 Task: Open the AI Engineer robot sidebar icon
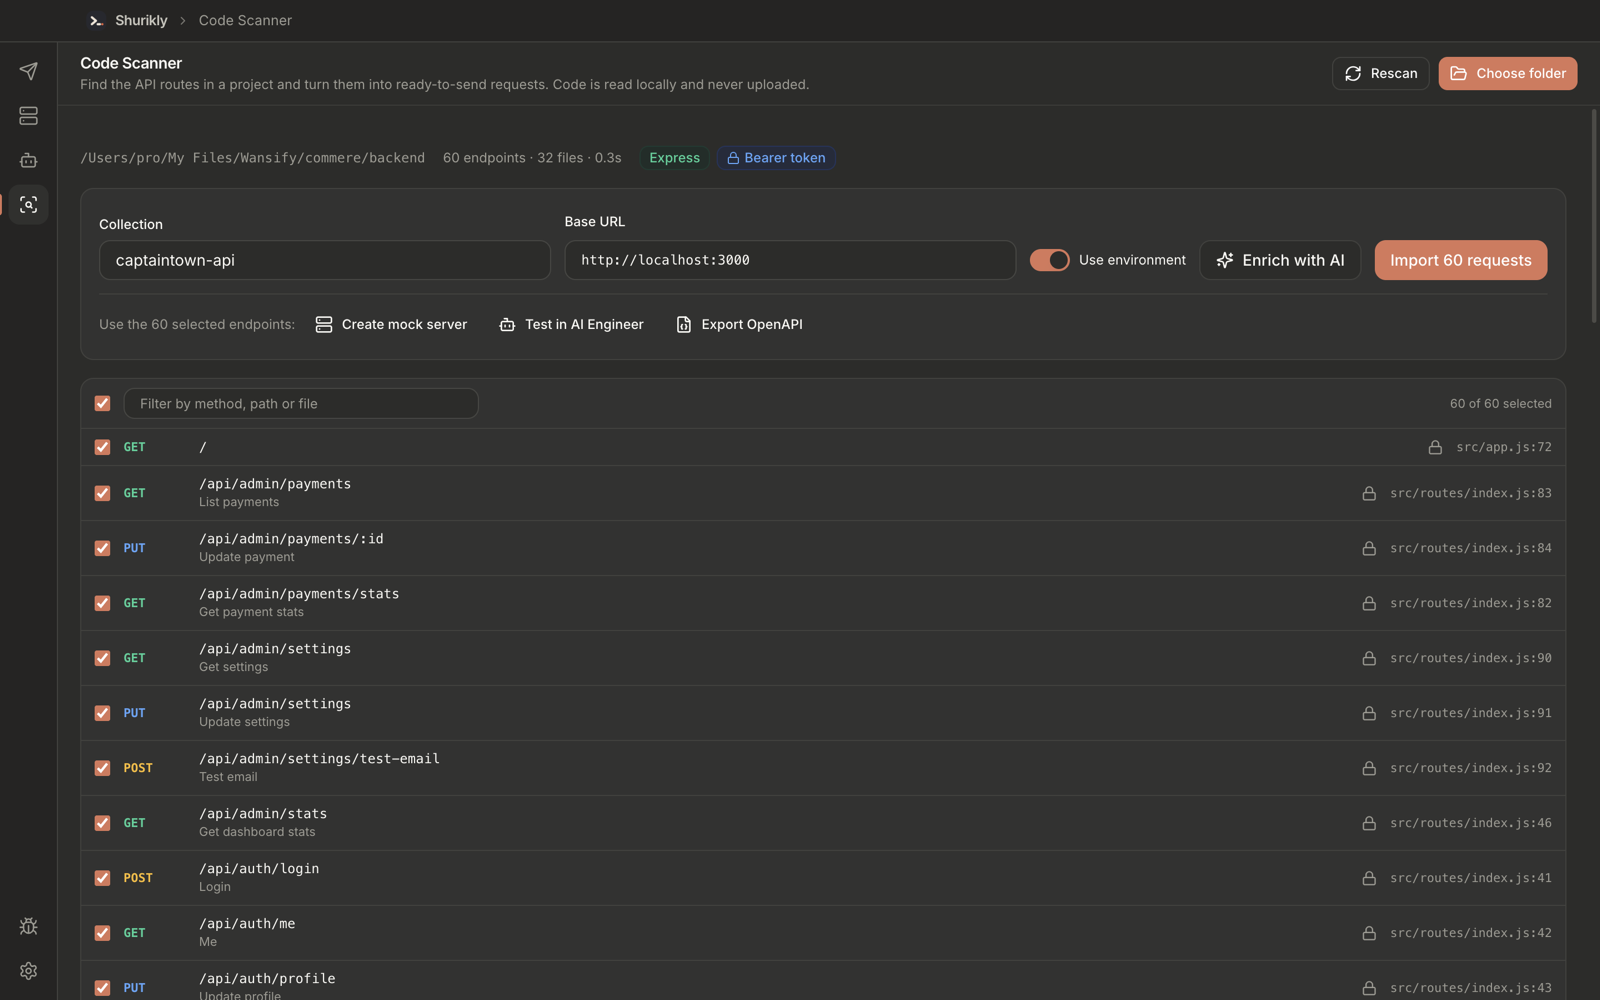28,160
